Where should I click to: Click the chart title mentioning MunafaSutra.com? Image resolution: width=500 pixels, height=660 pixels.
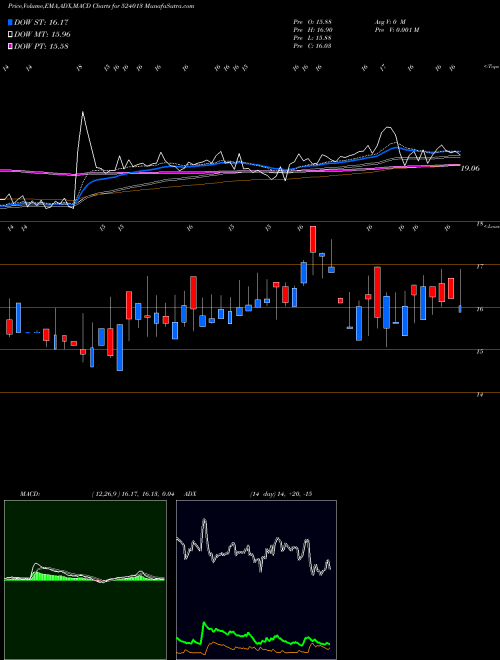point(101,7)
